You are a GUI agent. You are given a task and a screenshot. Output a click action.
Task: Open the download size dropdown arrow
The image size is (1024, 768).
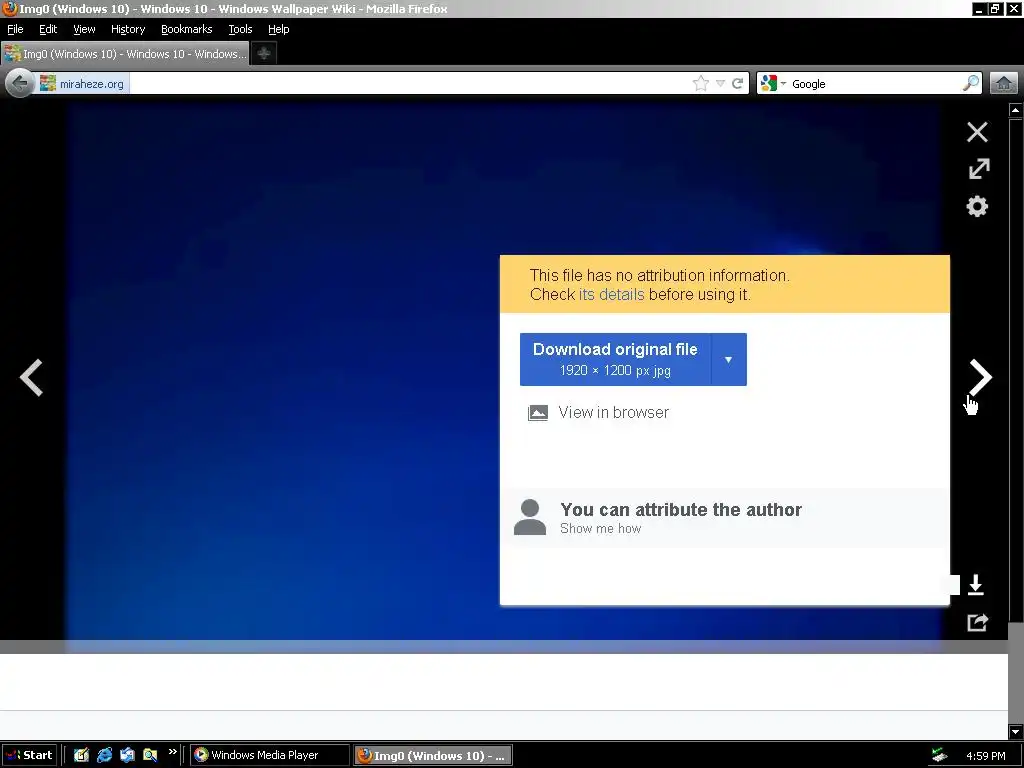[729, 359]
